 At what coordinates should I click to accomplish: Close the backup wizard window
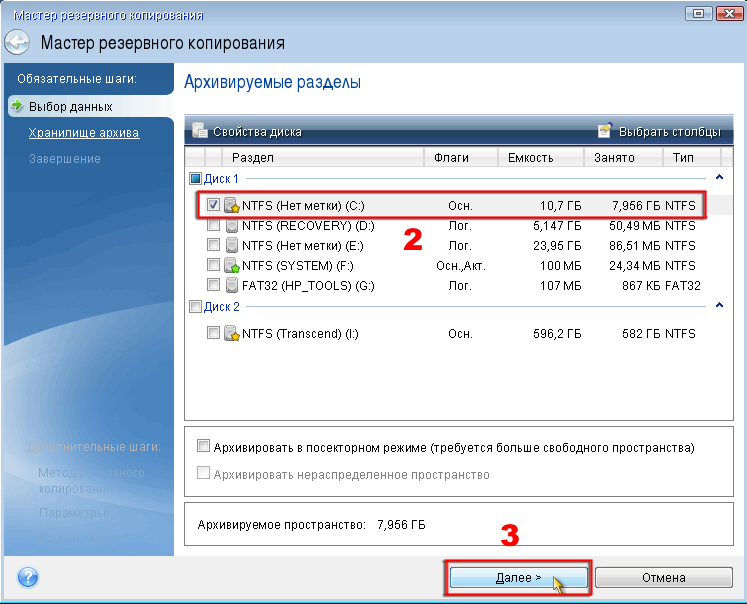click(x=729, y=13)
